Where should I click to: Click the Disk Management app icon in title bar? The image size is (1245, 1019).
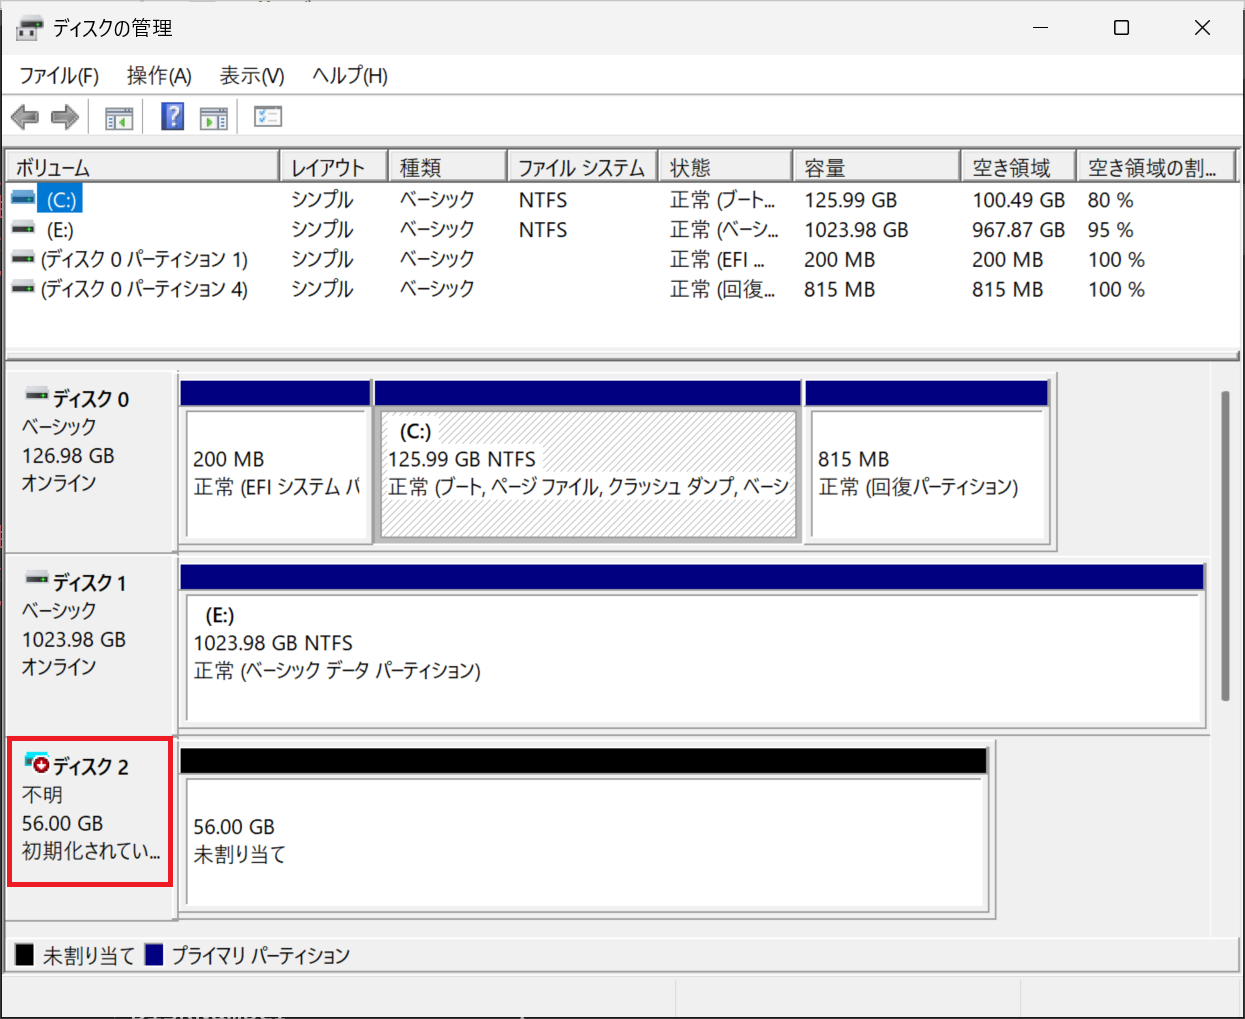(29, 28)
